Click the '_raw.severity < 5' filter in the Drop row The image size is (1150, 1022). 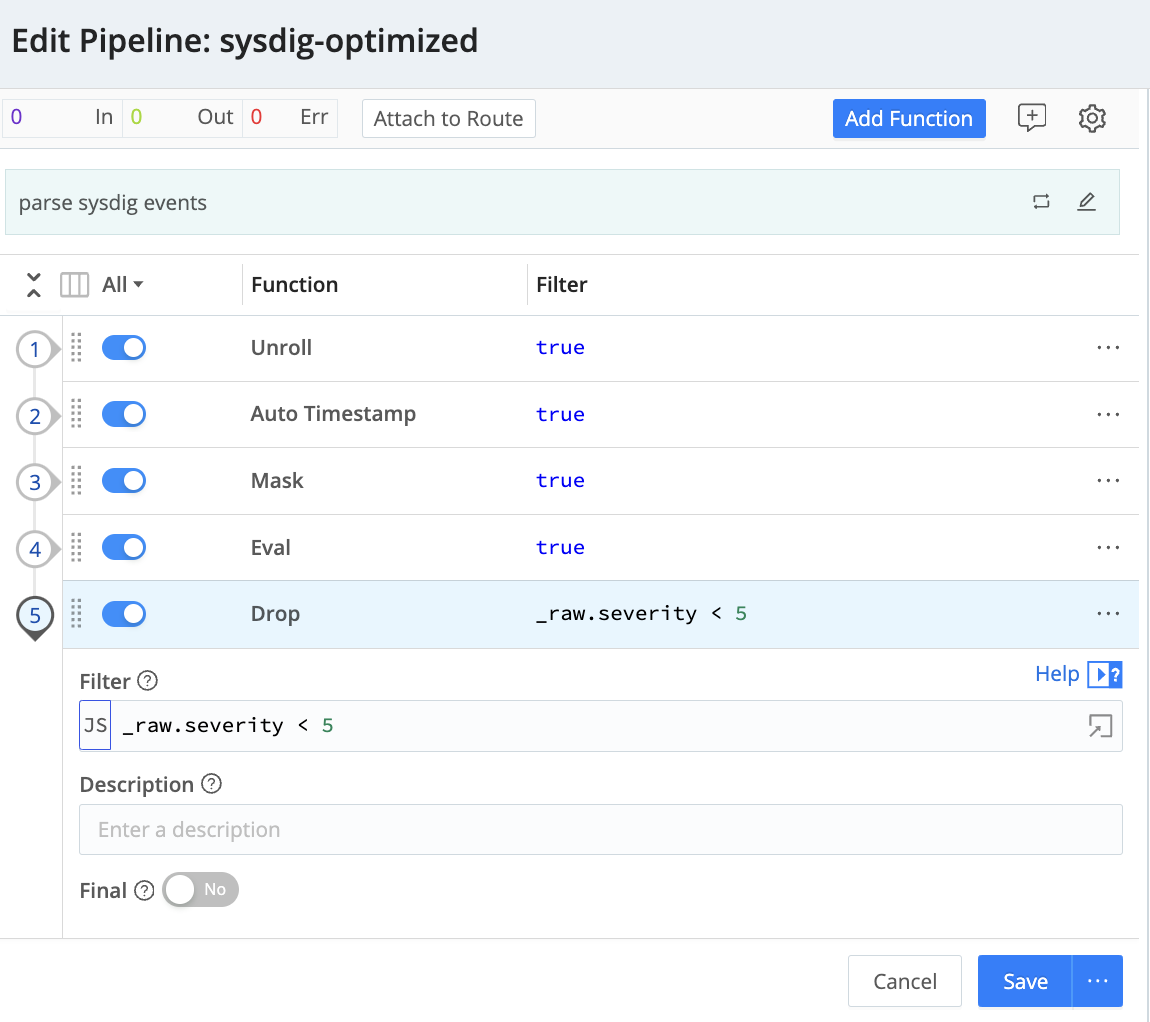[x=641, y=613]
